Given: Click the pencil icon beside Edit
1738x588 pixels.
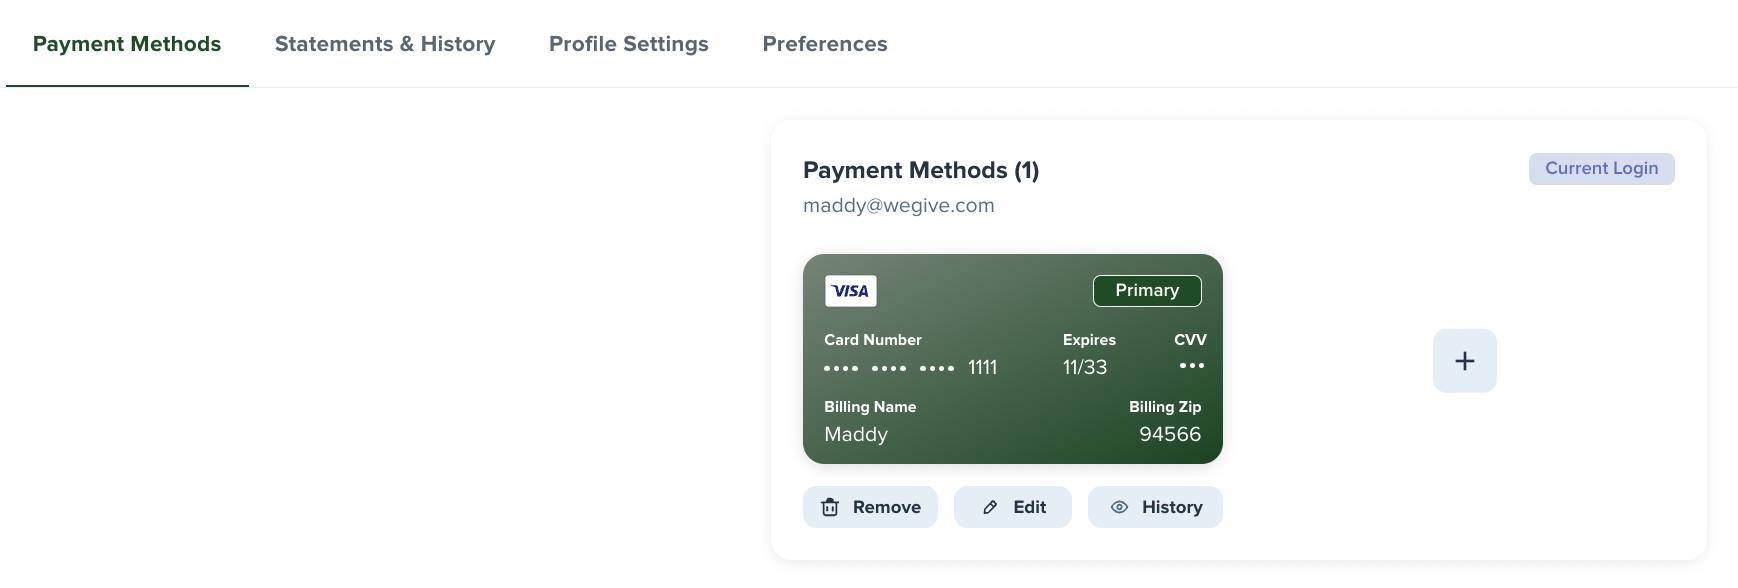Looking at the screenshot, I should tap(990, 507).
